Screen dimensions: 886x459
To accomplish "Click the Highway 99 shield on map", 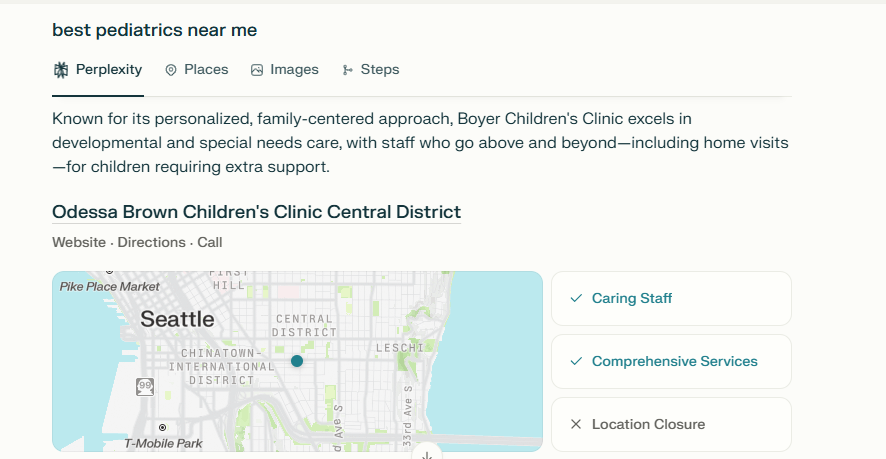I will [x=145, y=387].
